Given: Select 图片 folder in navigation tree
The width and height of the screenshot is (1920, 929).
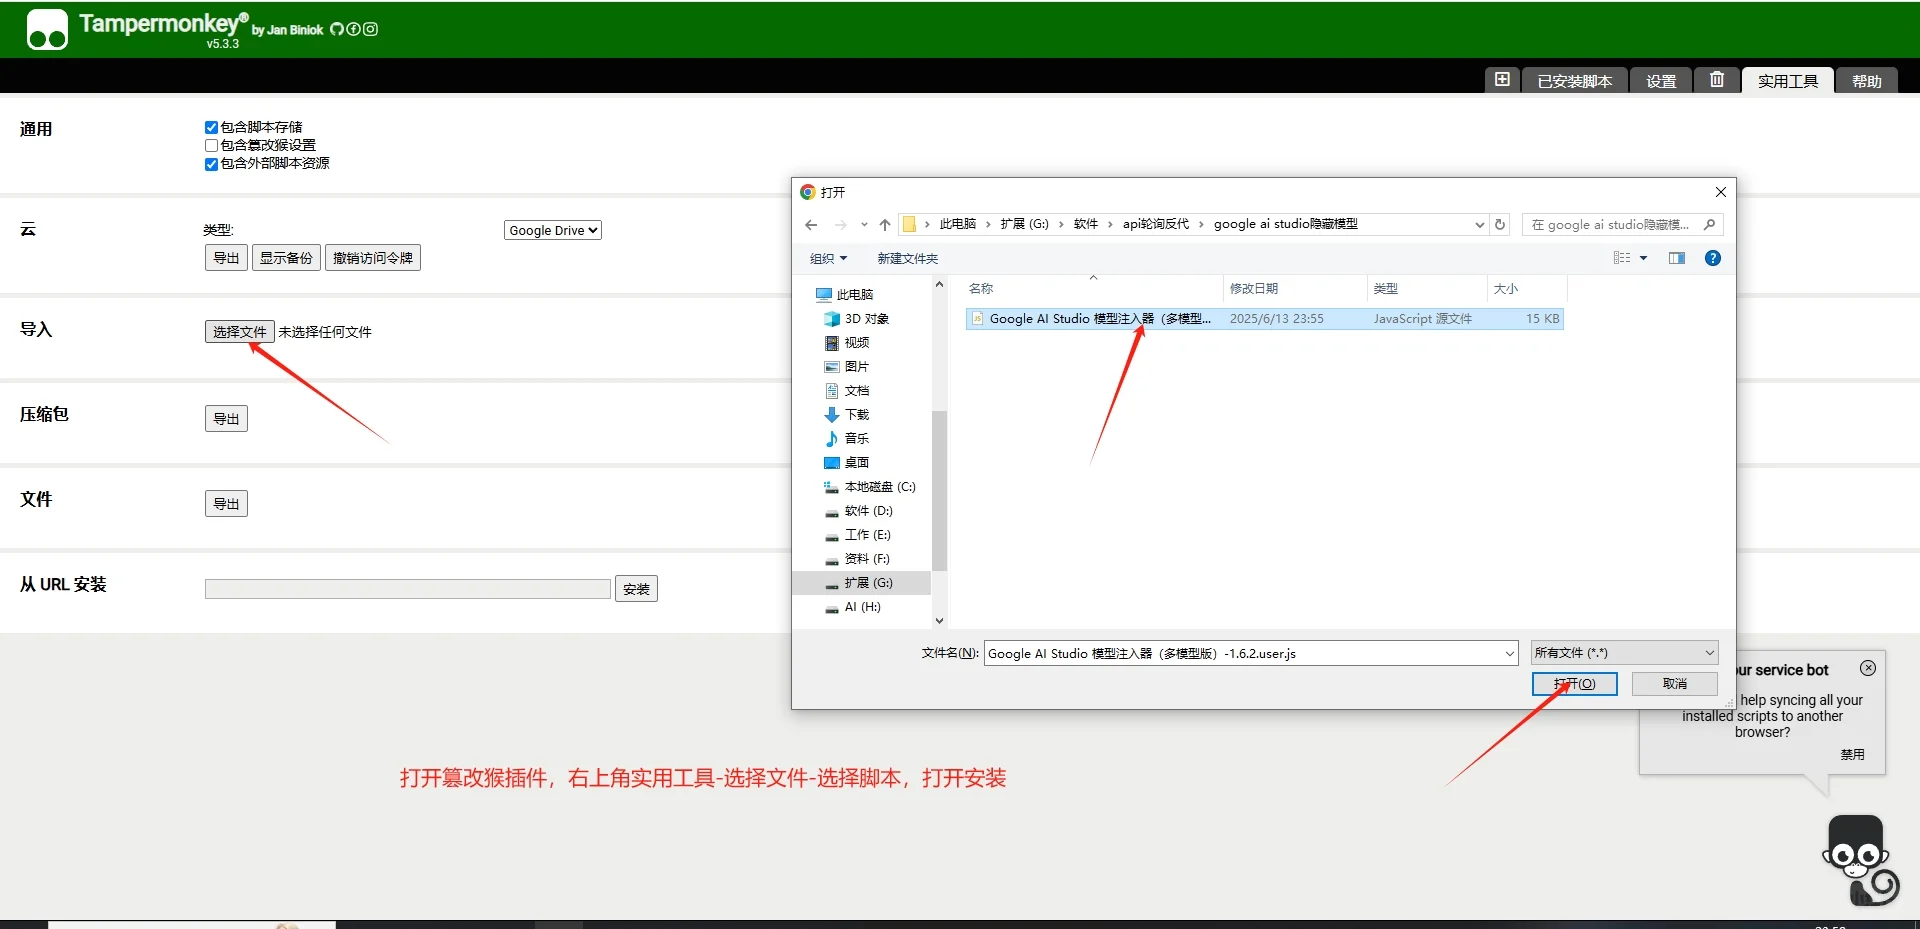Looking at the screenshot, I should pyautogui.click(x=847, y=367).
